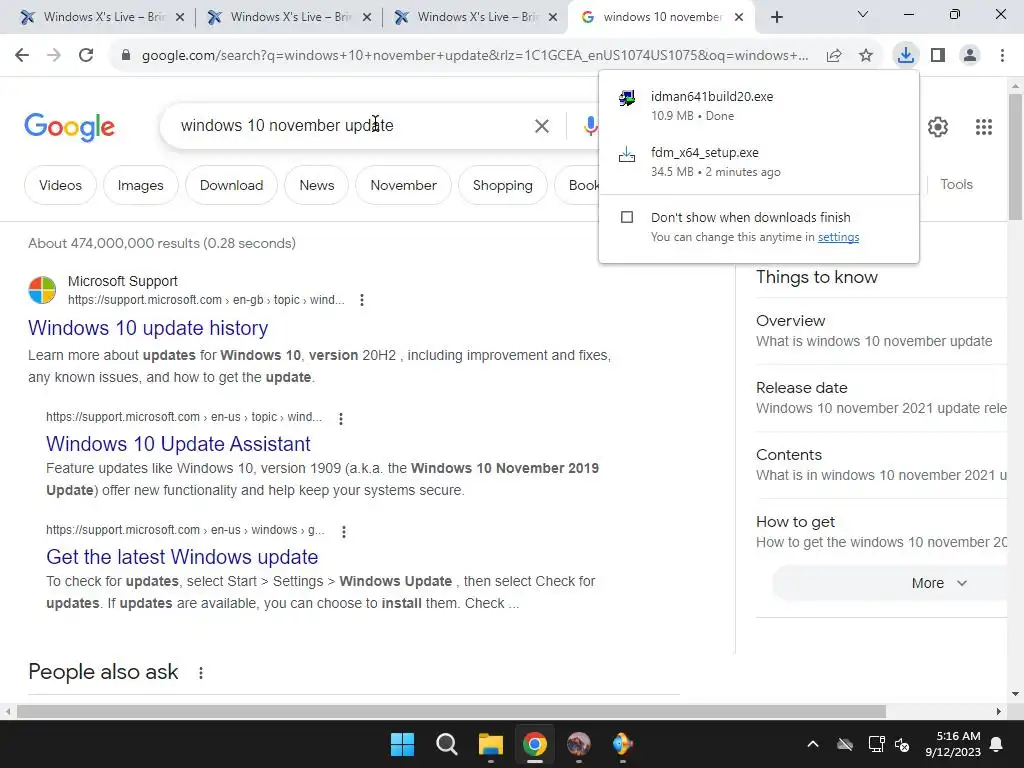Viewport: 1024px width, 768px height.
Task: Open Windows 10 update history result
Action: (x=148, y=328)
